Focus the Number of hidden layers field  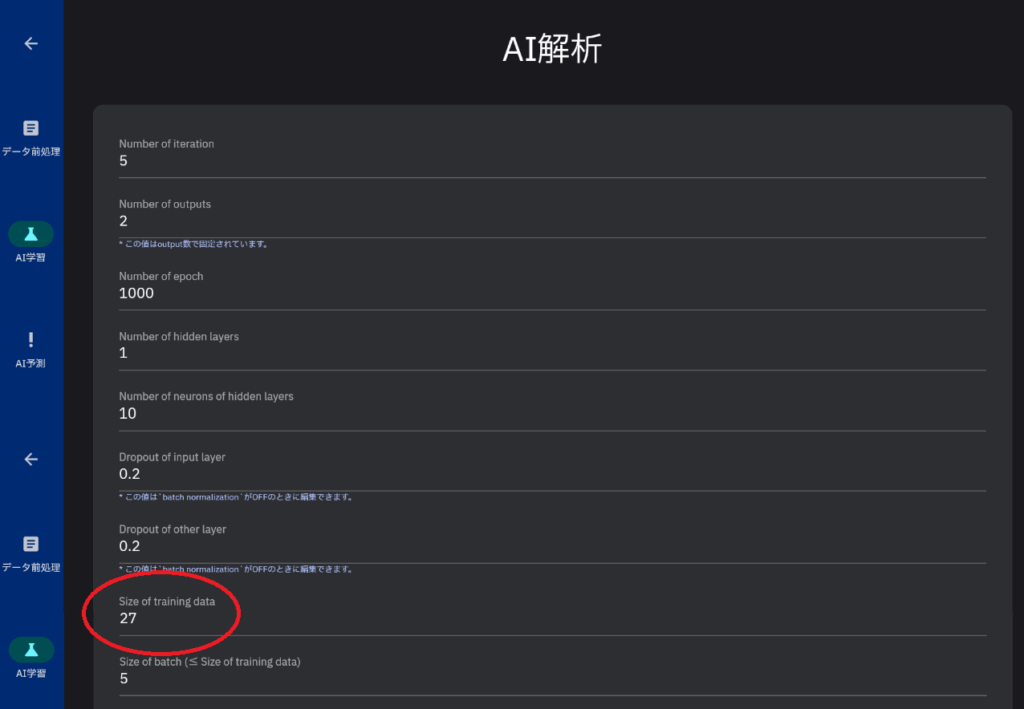coord(552,347)
